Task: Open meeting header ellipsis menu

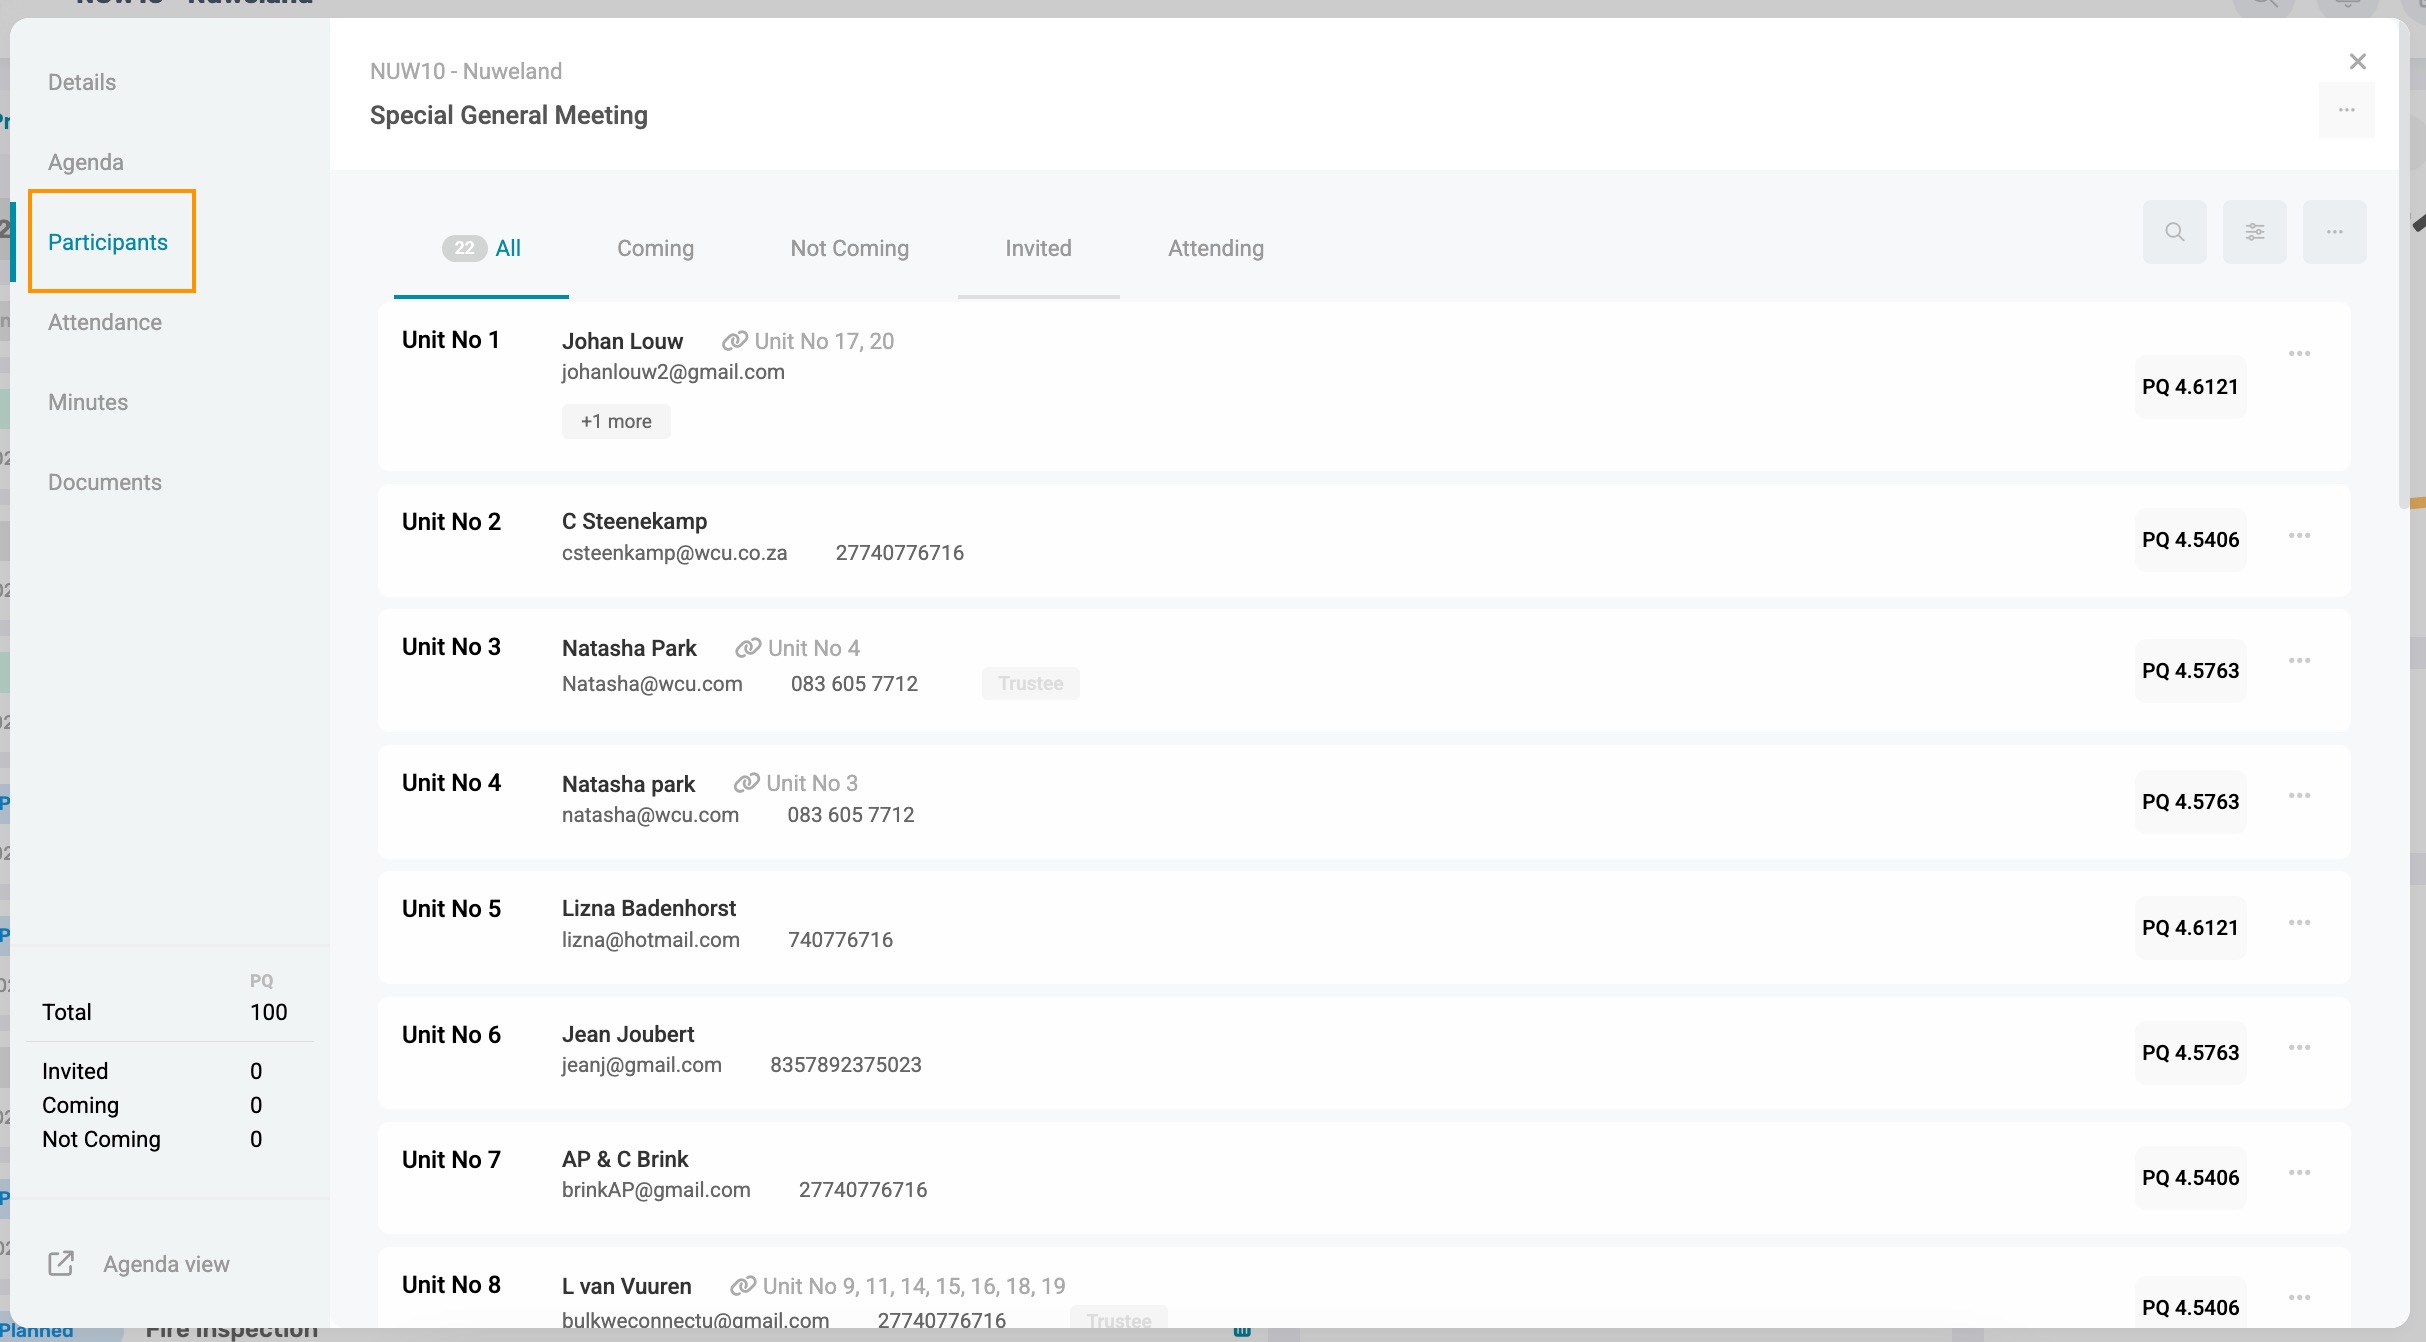Action: click(x=2346, y=110)
